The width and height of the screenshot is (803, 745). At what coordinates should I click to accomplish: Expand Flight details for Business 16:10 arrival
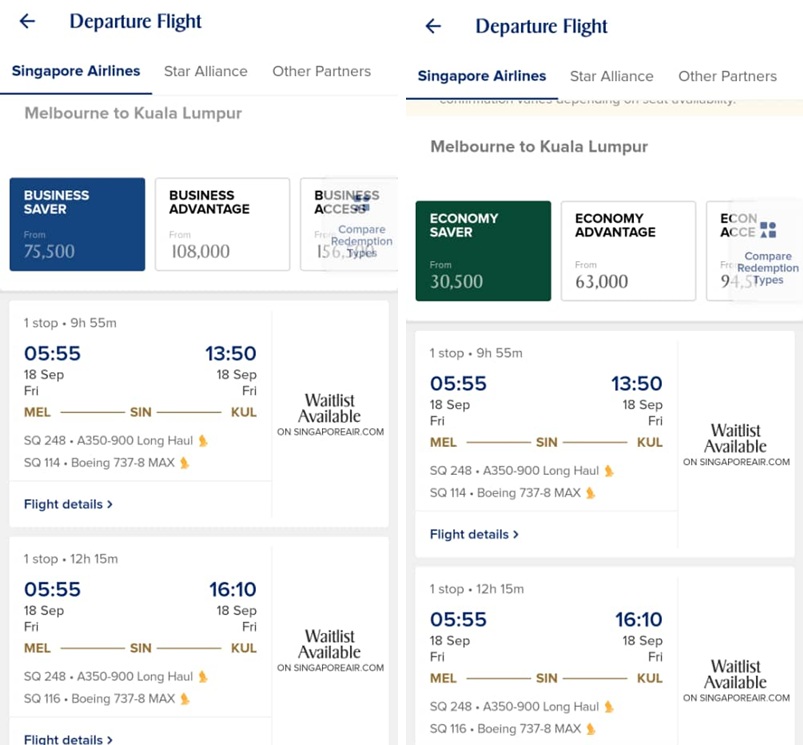click(68, 739)
